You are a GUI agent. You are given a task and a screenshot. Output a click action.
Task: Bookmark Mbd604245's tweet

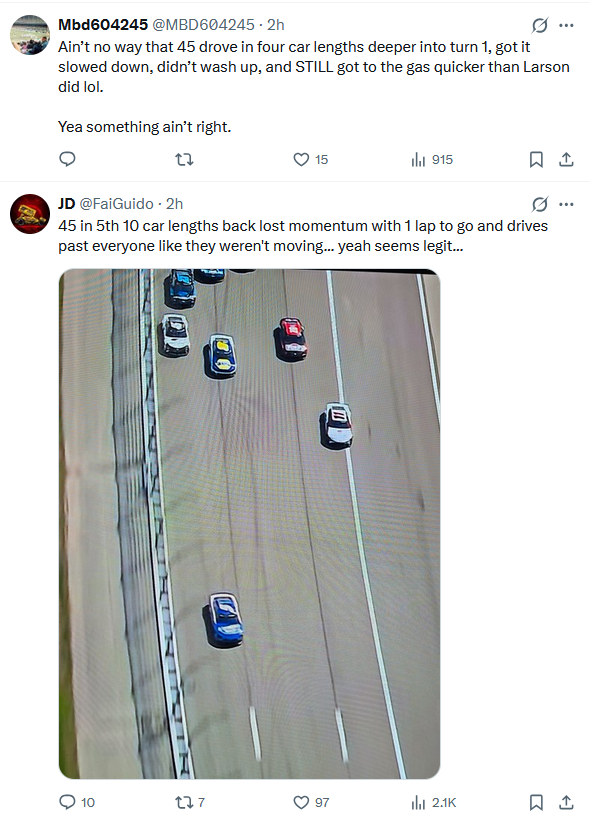536,158
